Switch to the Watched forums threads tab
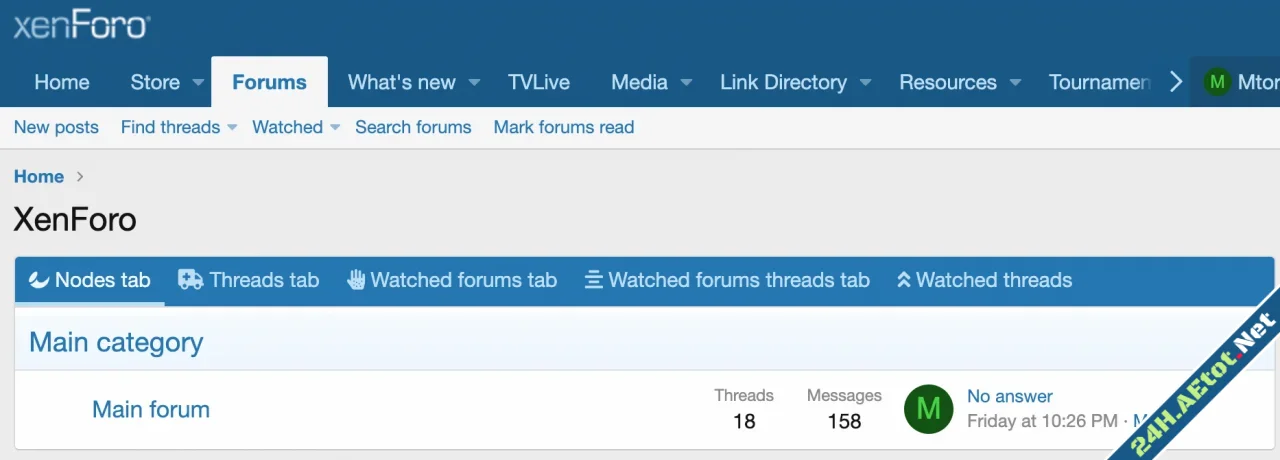This screenshot has width=1280, height=460. pos(727,280)
